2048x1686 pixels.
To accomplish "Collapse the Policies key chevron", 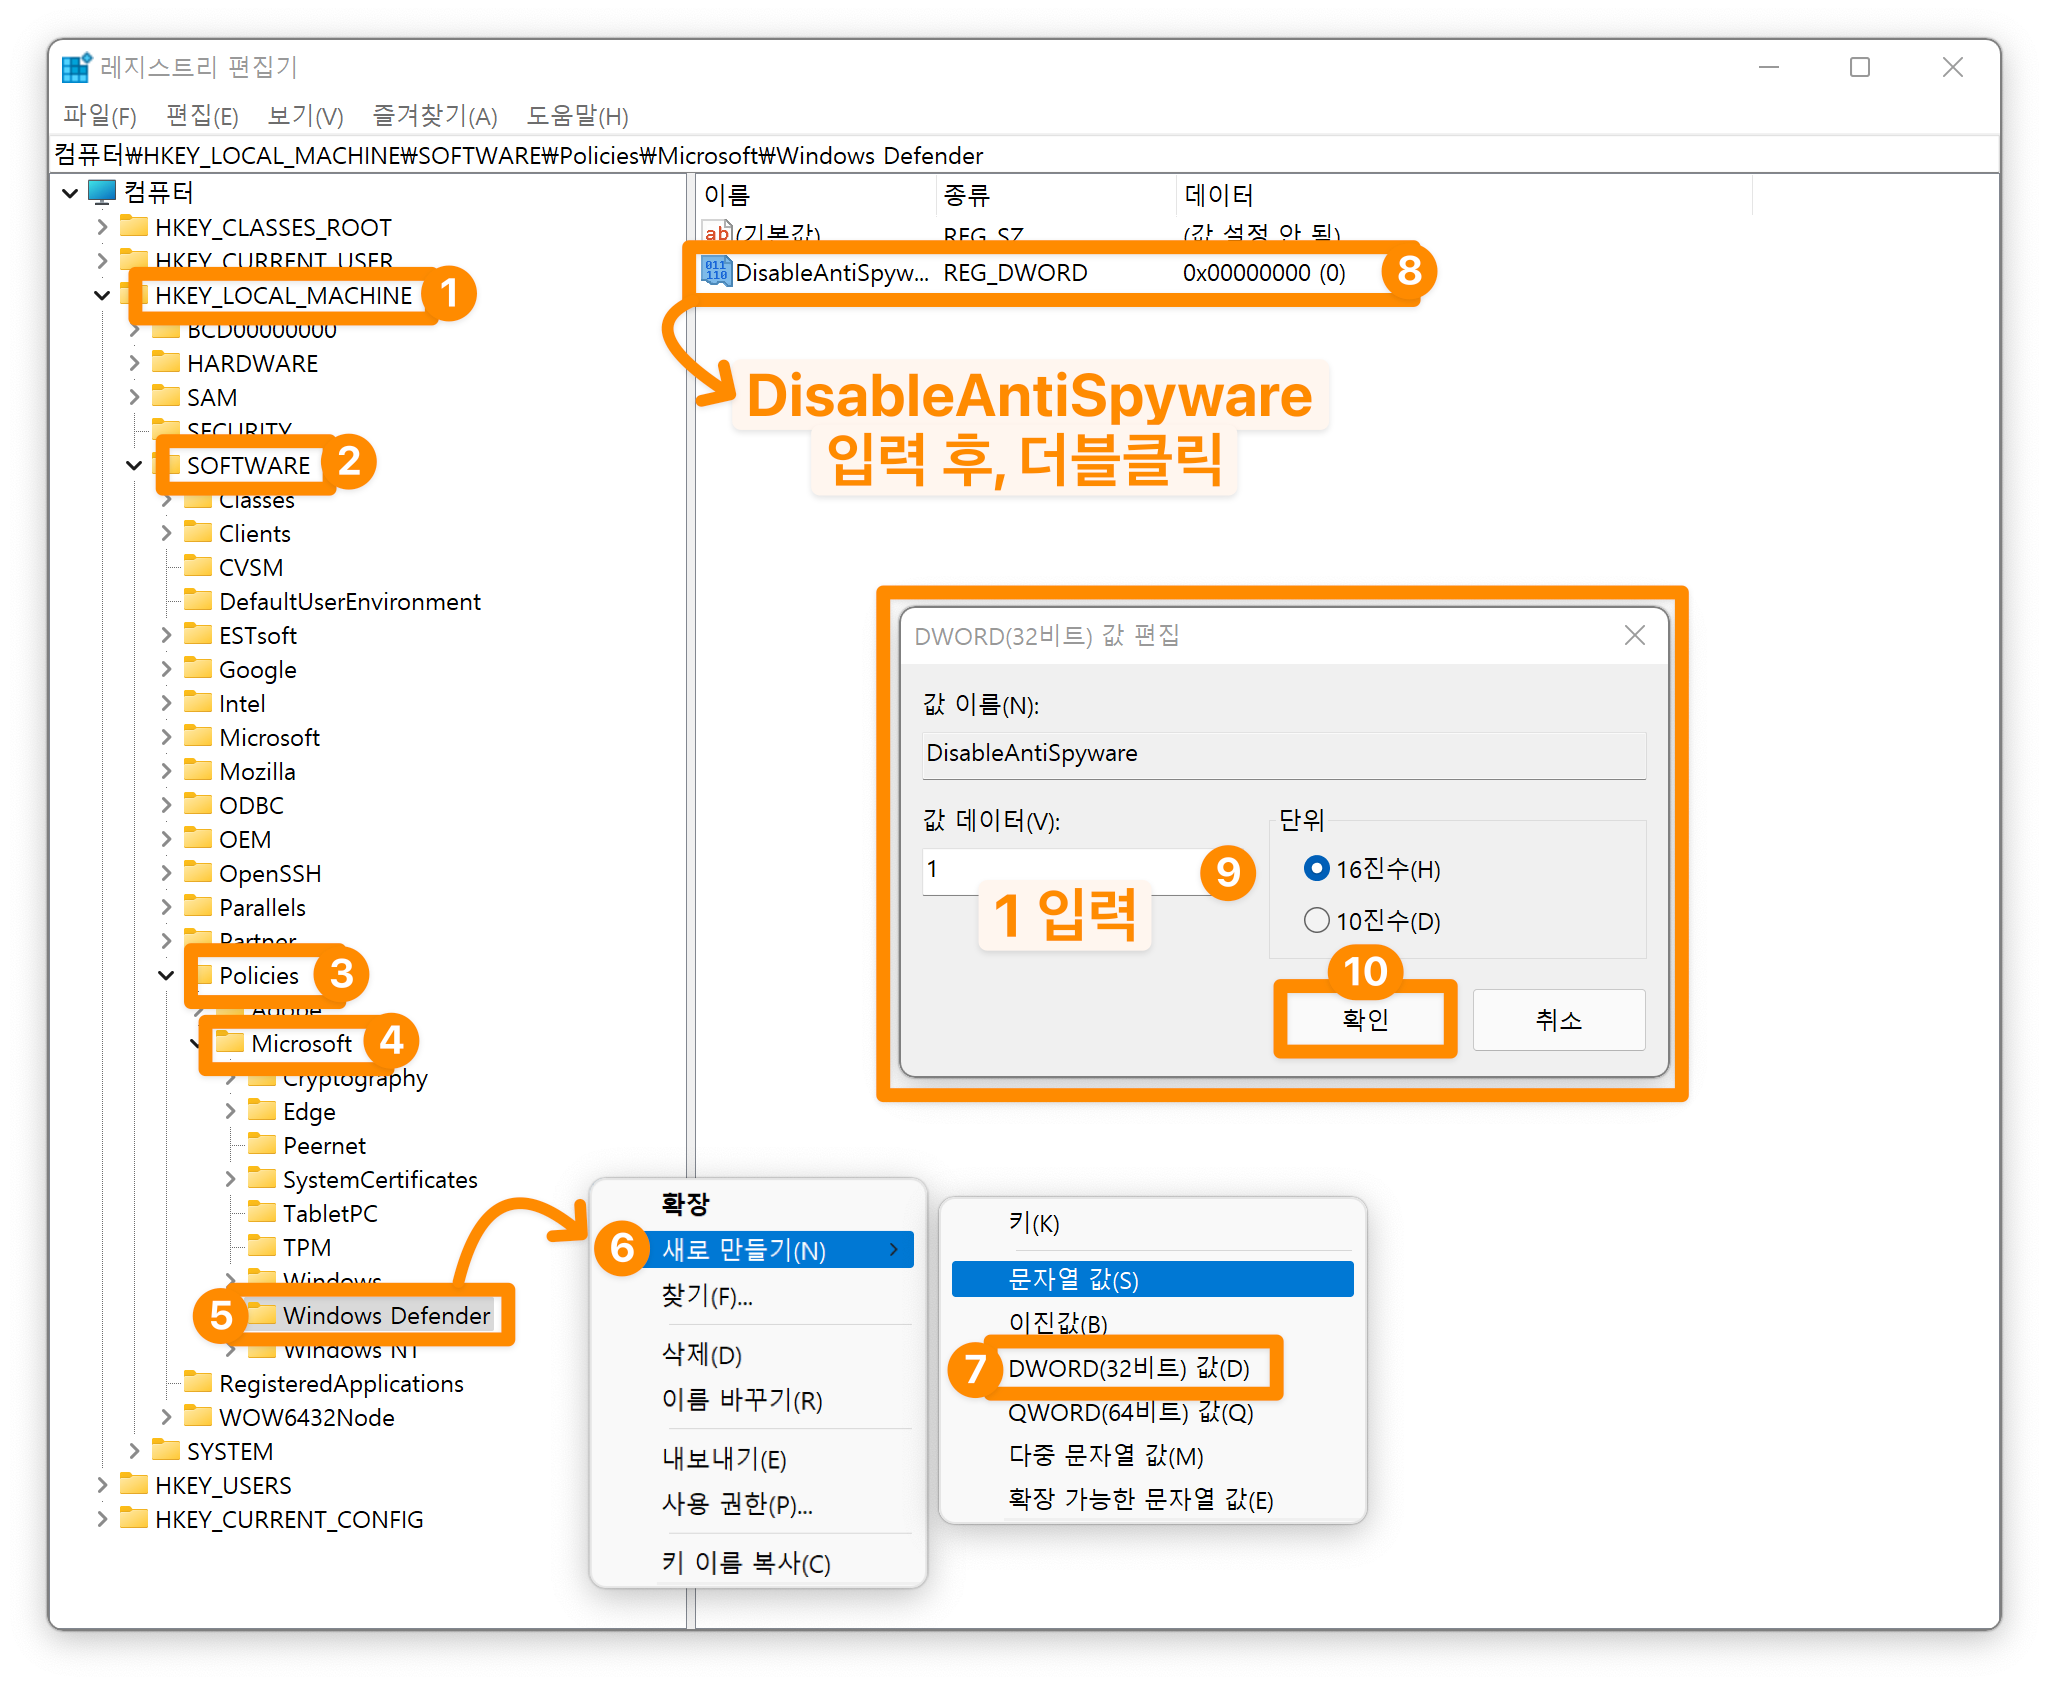I will coord(166,975).
